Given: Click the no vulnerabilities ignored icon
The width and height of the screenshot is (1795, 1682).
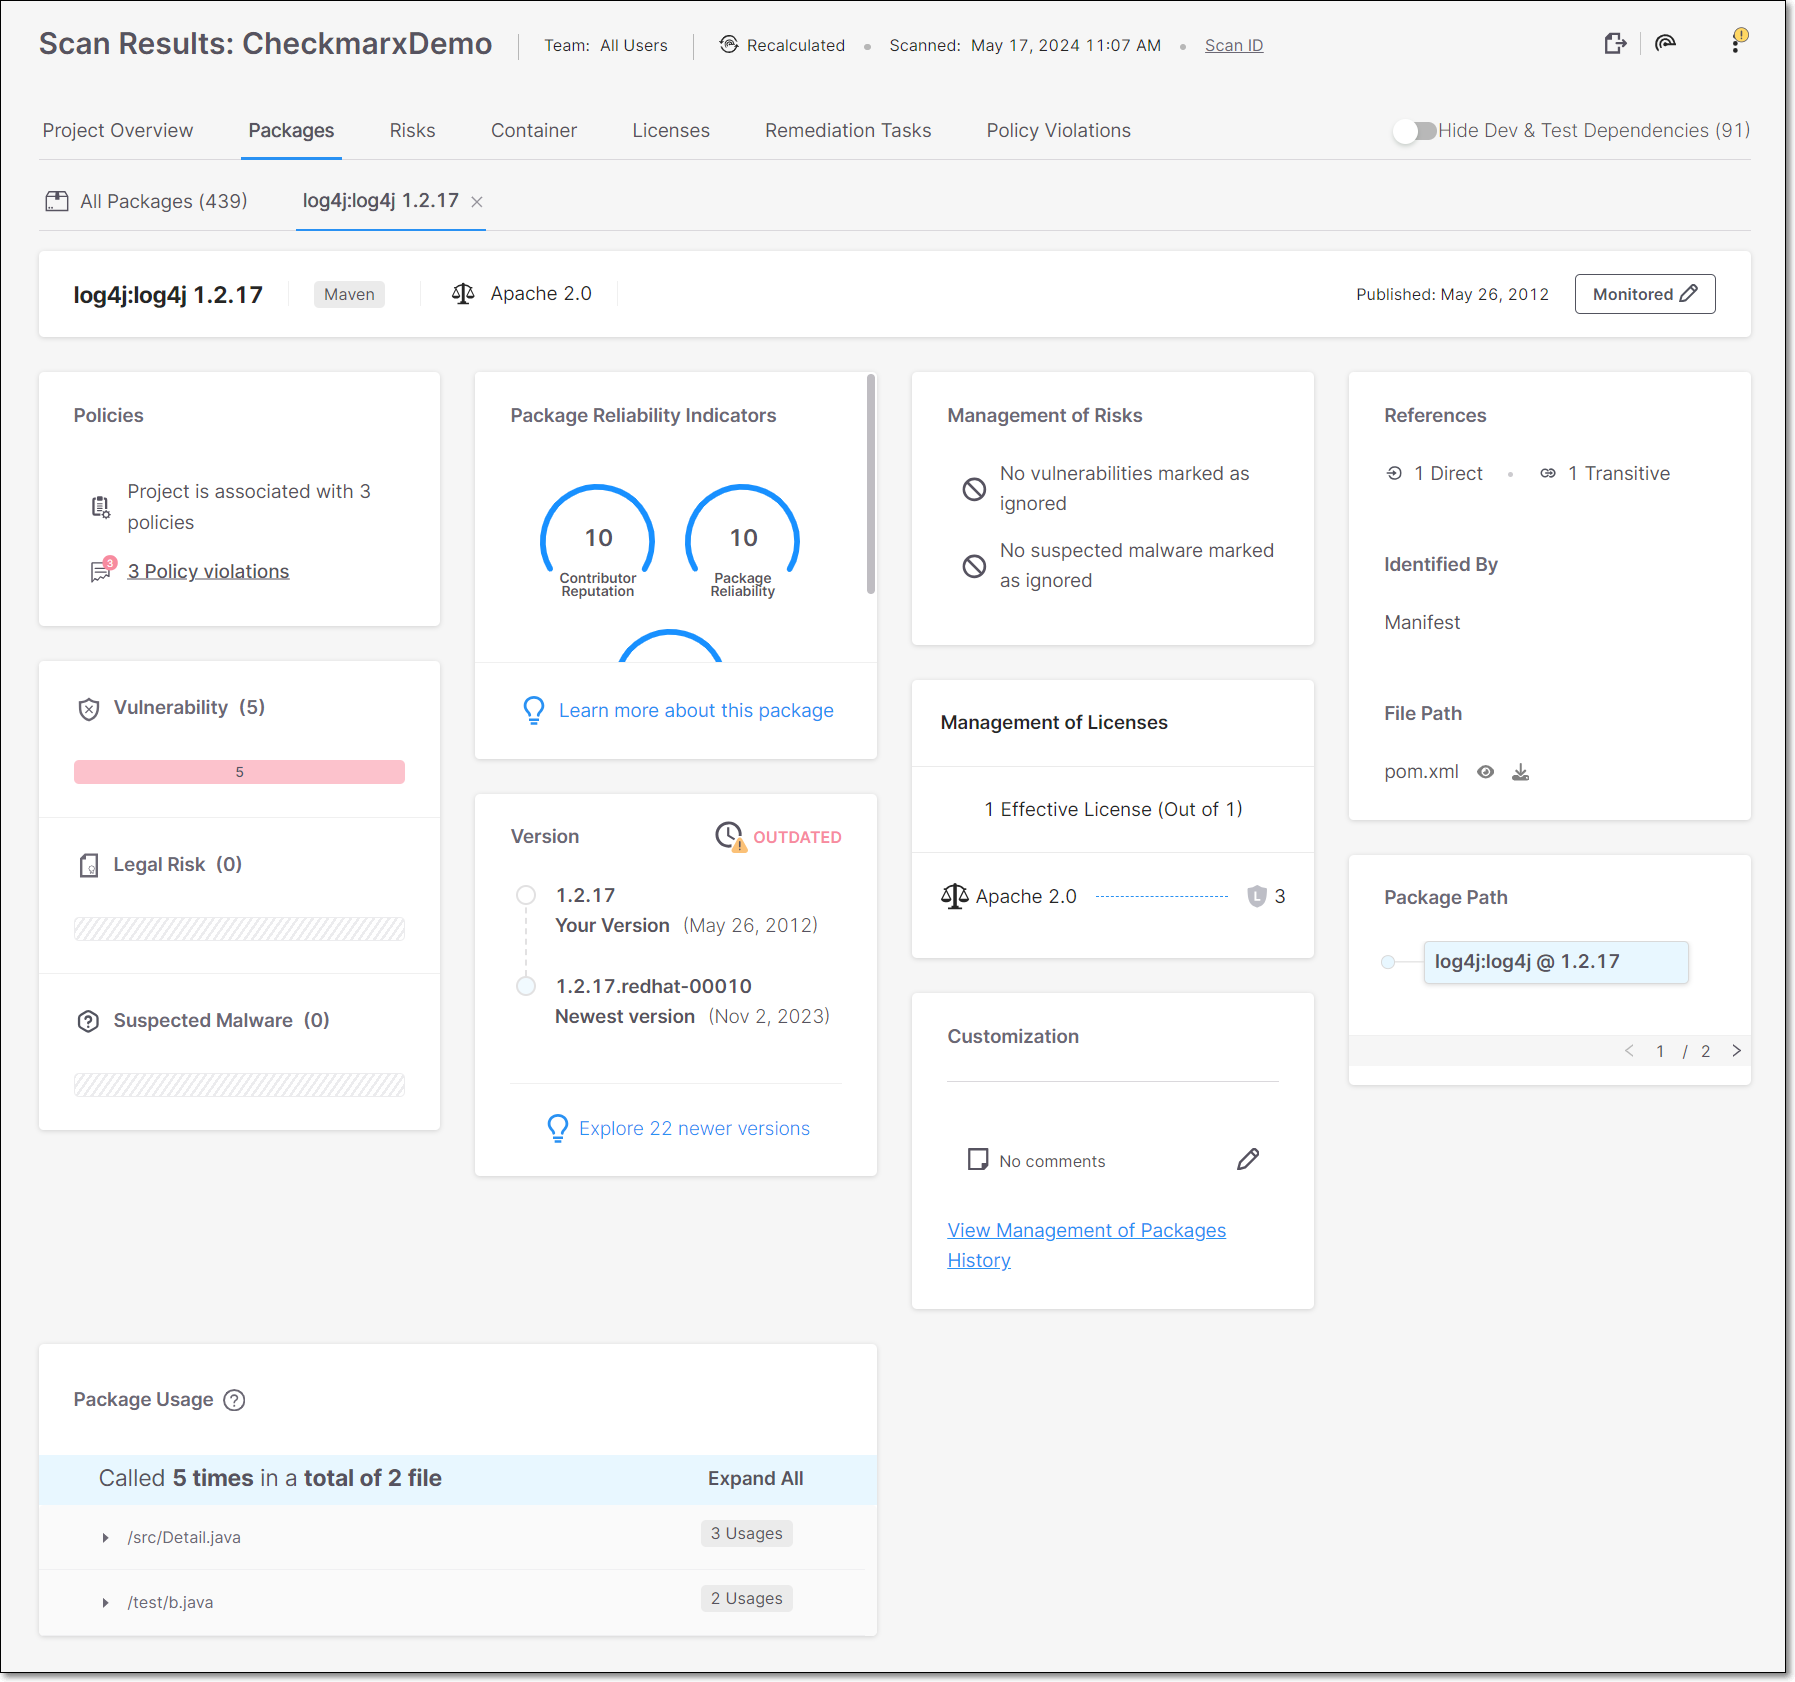Looking at the screenshot, I should point(974,489).
